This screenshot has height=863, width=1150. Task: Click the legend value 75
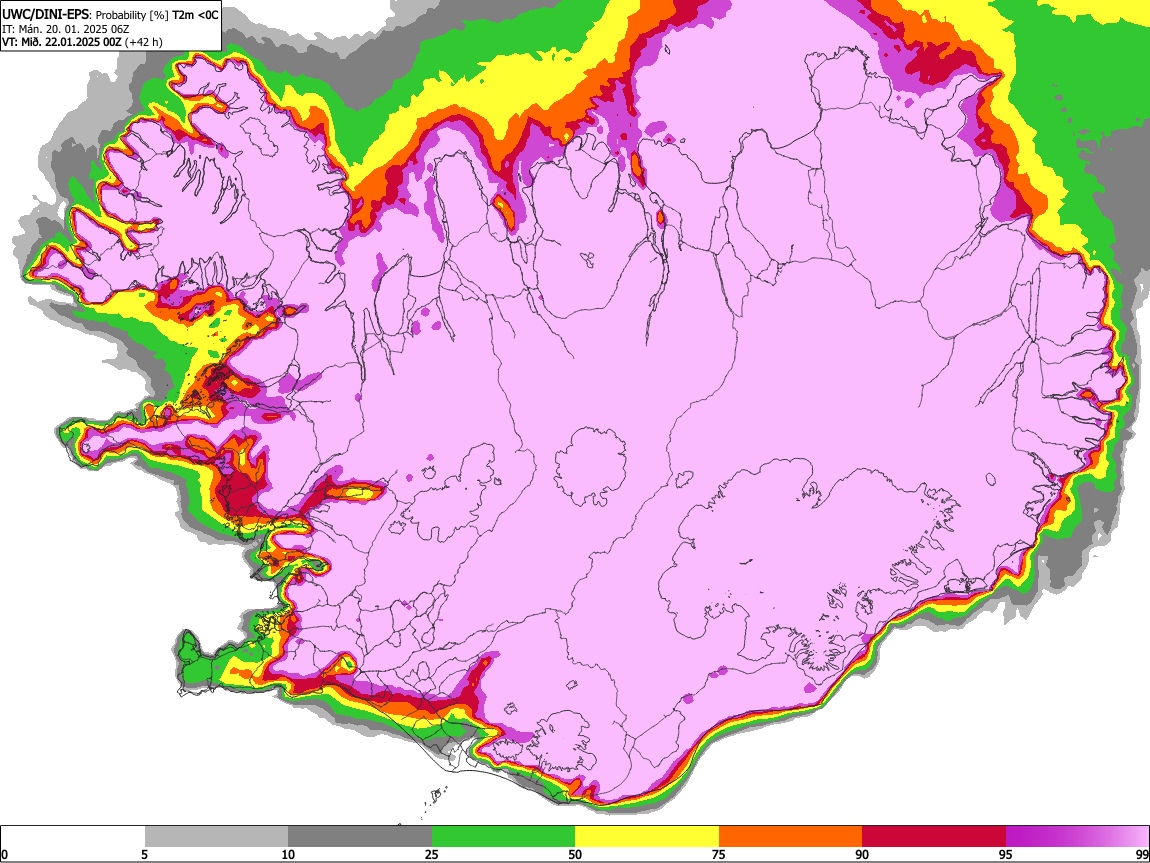click(x=719, y=854)
